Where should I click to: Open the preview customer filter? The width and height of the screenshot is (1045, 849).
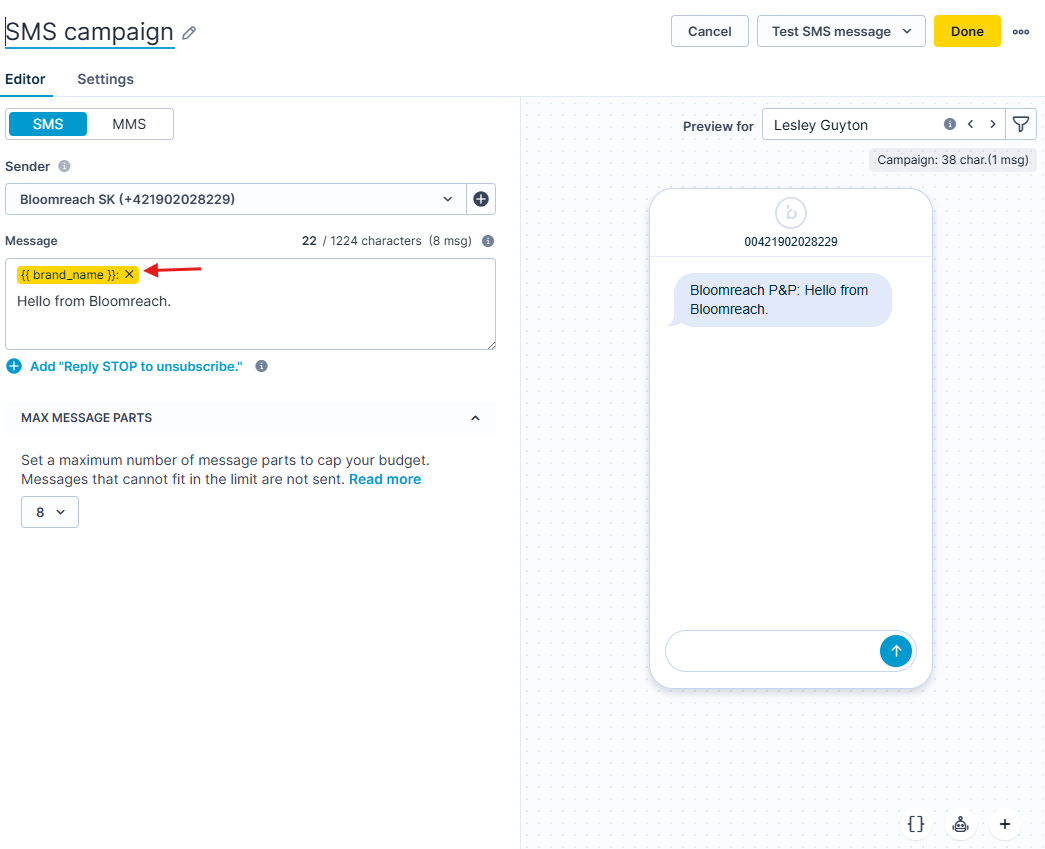(x=1020, y=124)
